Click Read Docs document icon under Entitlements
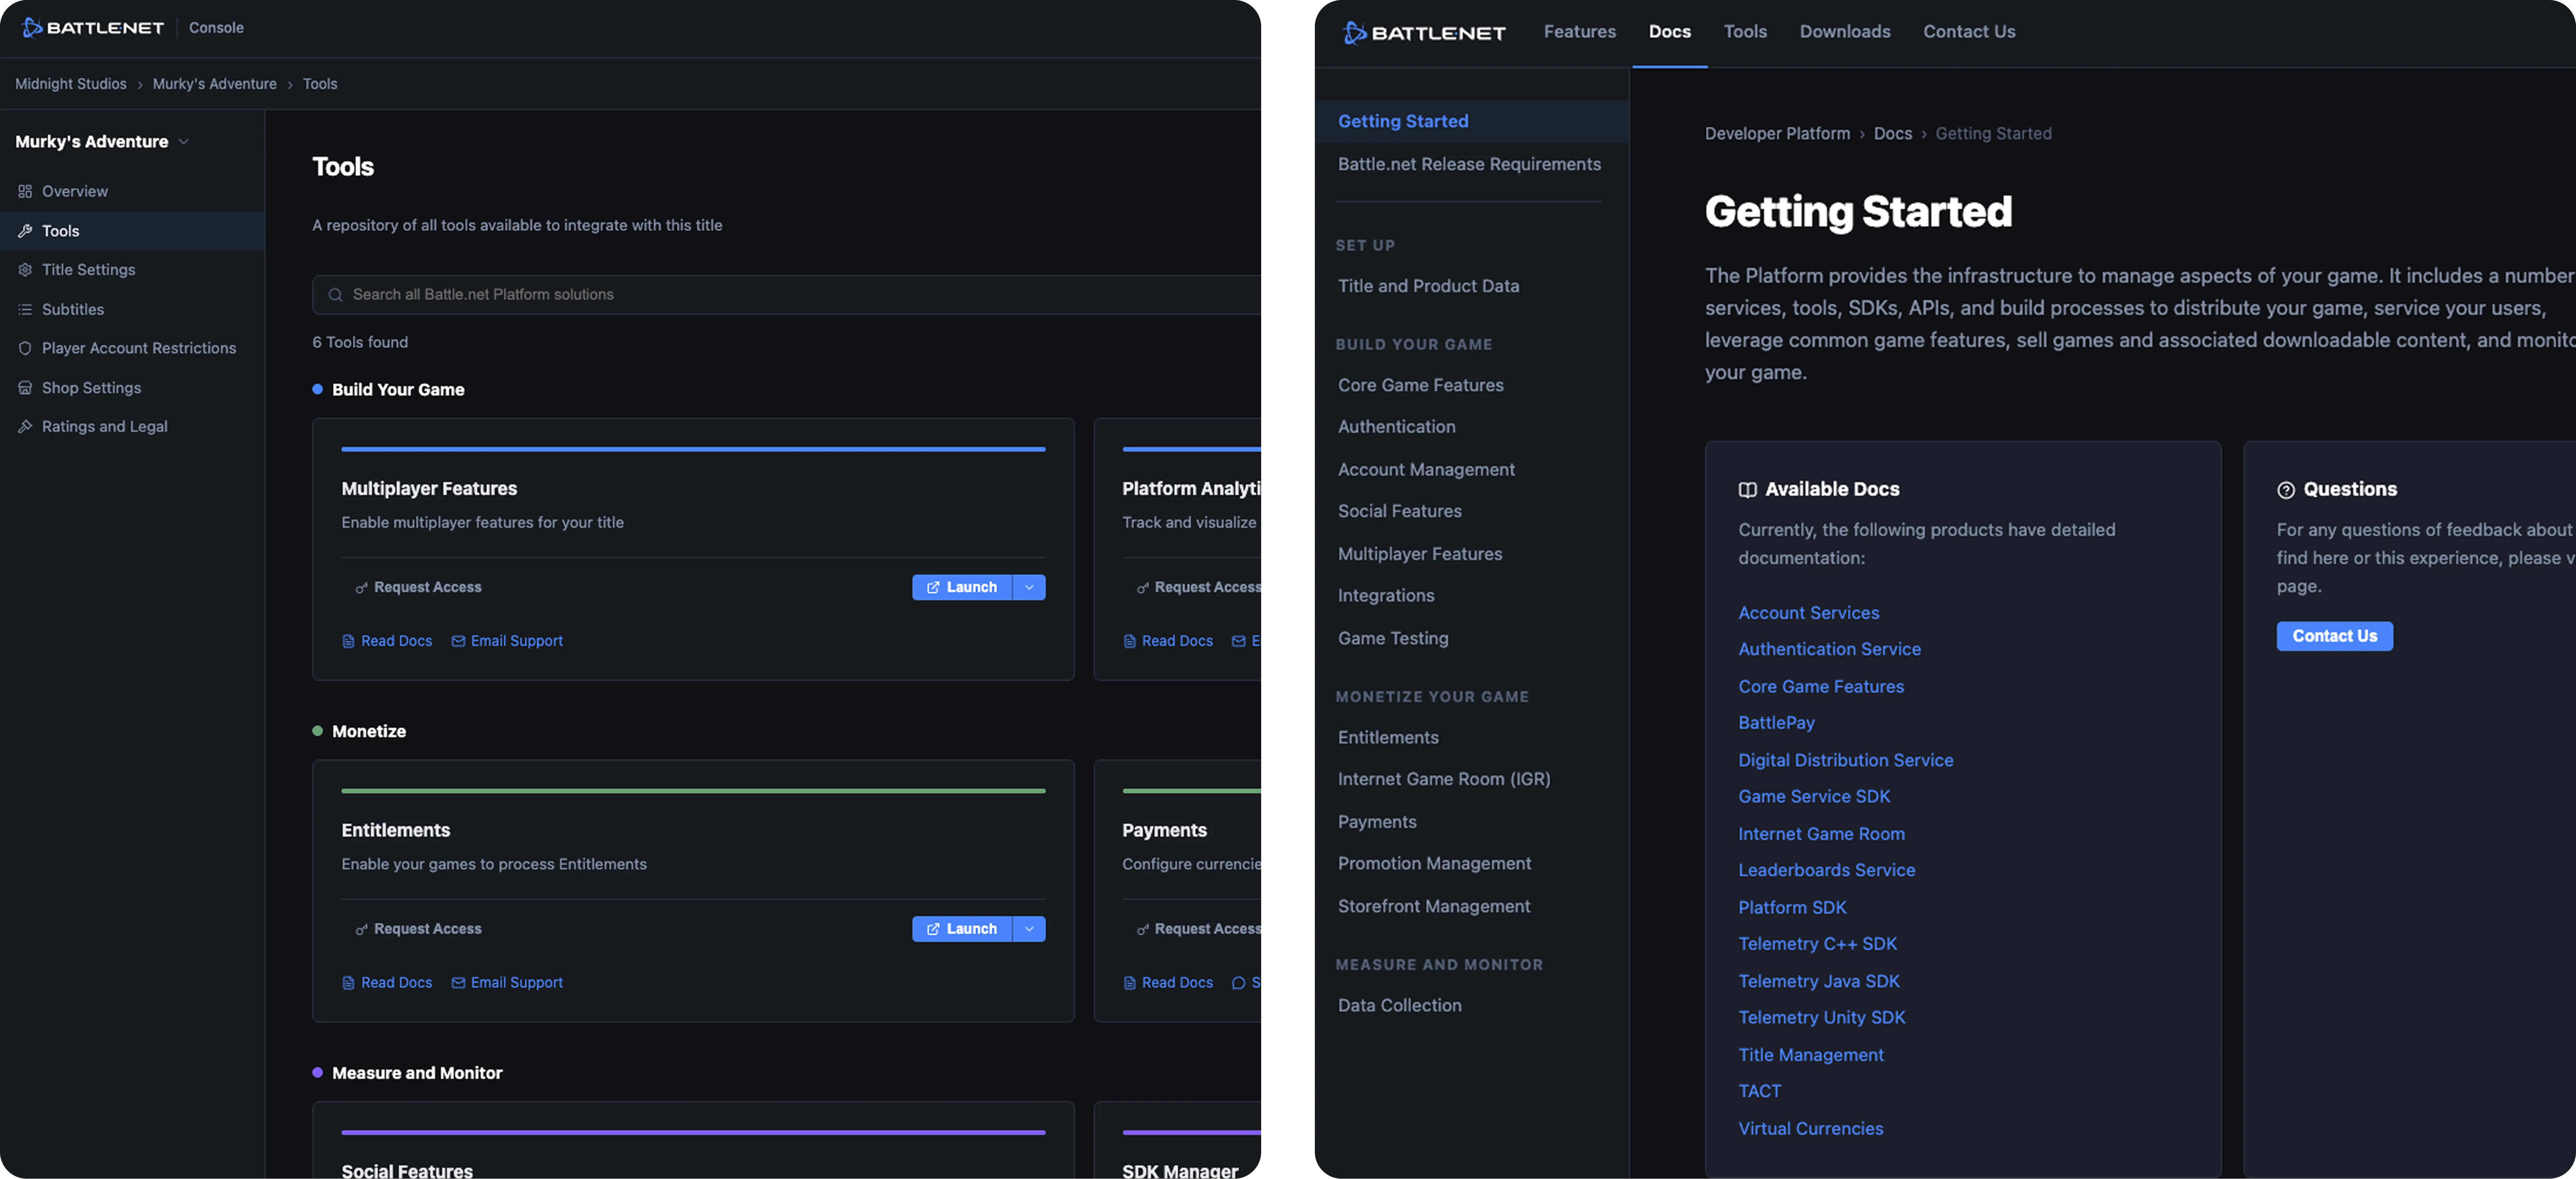This screenshot has height=1179, width=2576. (x=348, y=983)
